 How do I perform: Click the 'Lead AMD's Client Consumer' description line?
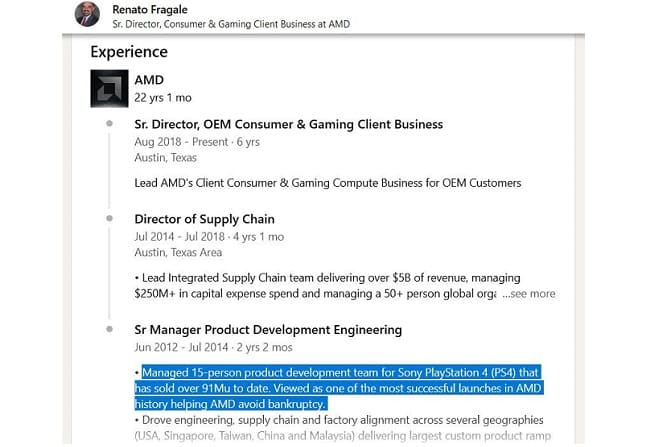click(328, 183)
